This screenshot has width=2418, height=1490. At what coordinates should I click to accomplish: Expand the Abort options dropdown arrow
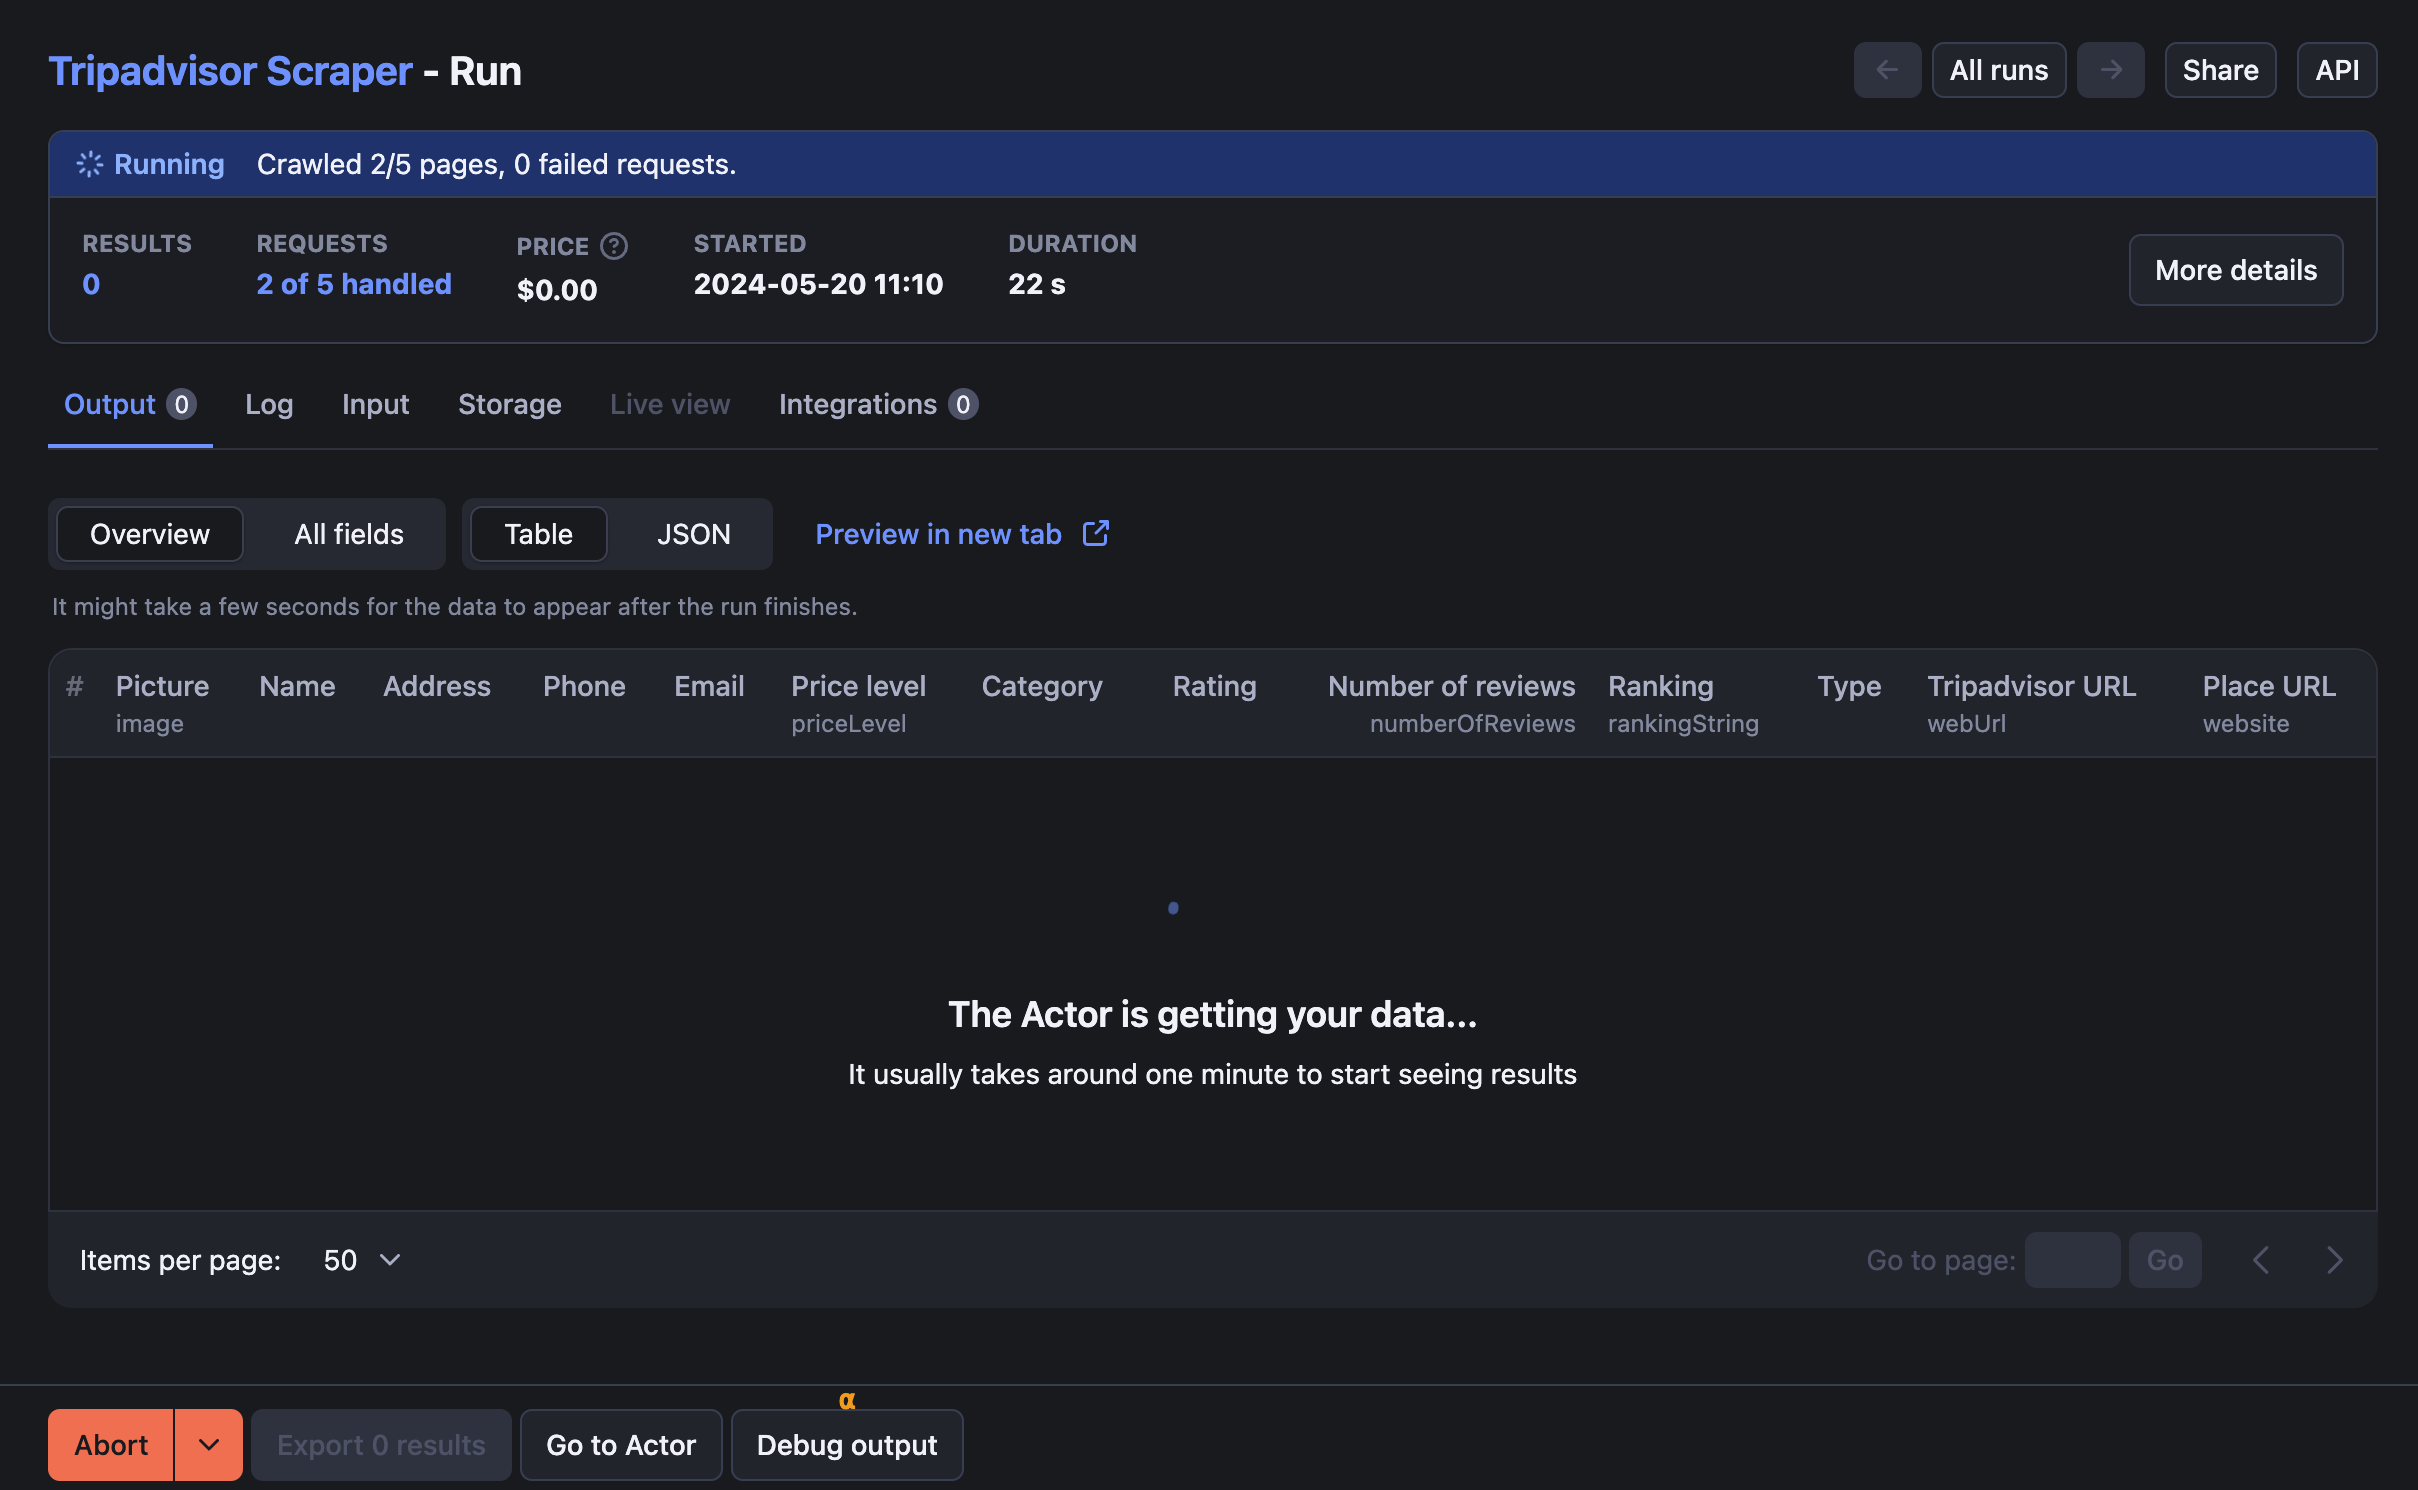208,1445
